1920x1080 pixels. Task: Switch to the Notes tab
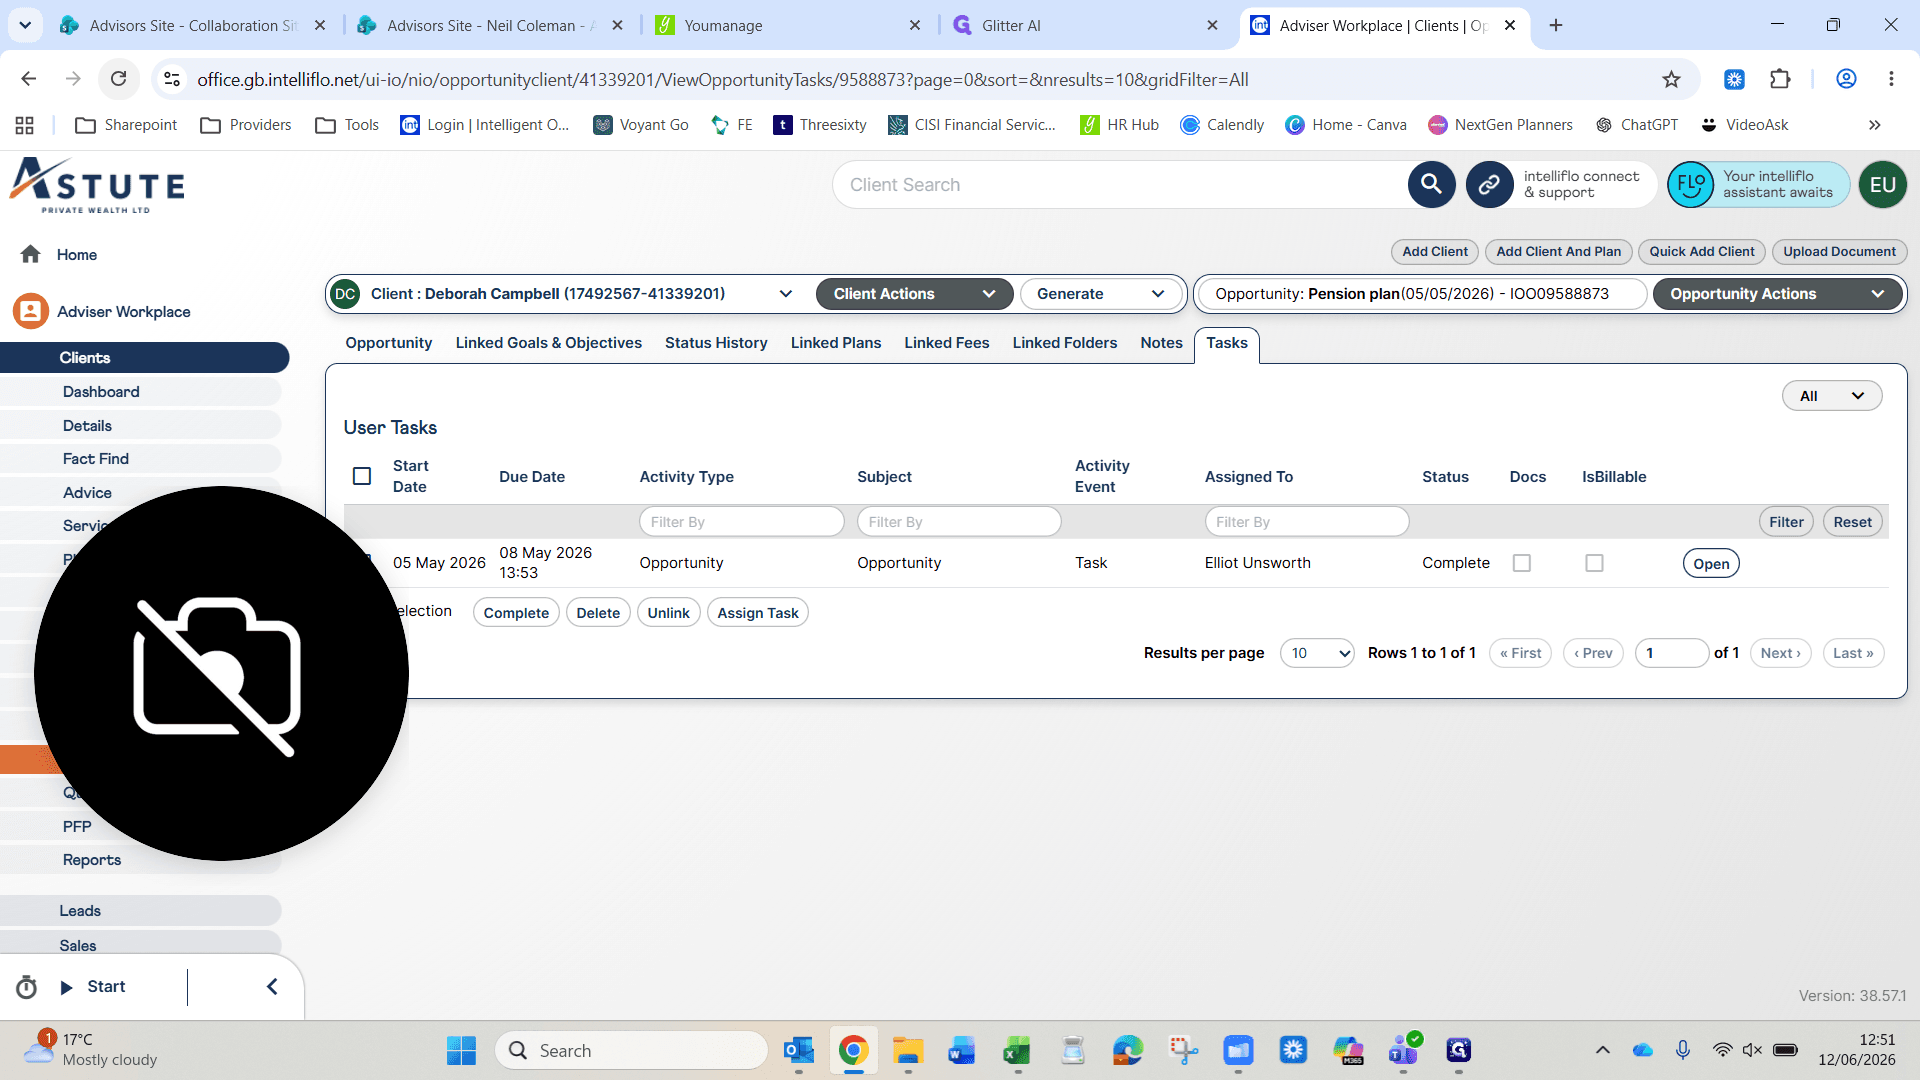click(x=1161, y=343)
